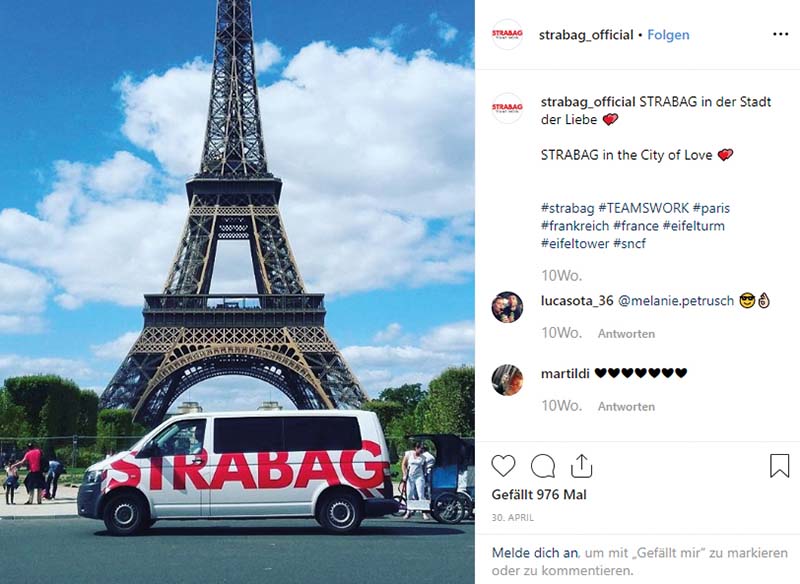
Task: Share post via upload arrow icon
Action: 581,465
